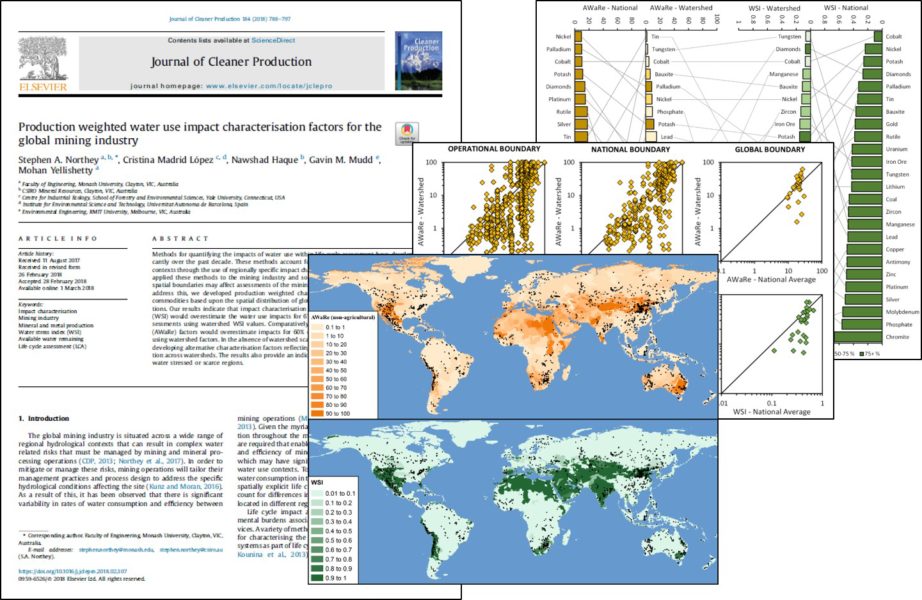Click the 'ARTICLE INFO' heading
Viewport: 922px width, 600px height.
[x=58, y=239]
